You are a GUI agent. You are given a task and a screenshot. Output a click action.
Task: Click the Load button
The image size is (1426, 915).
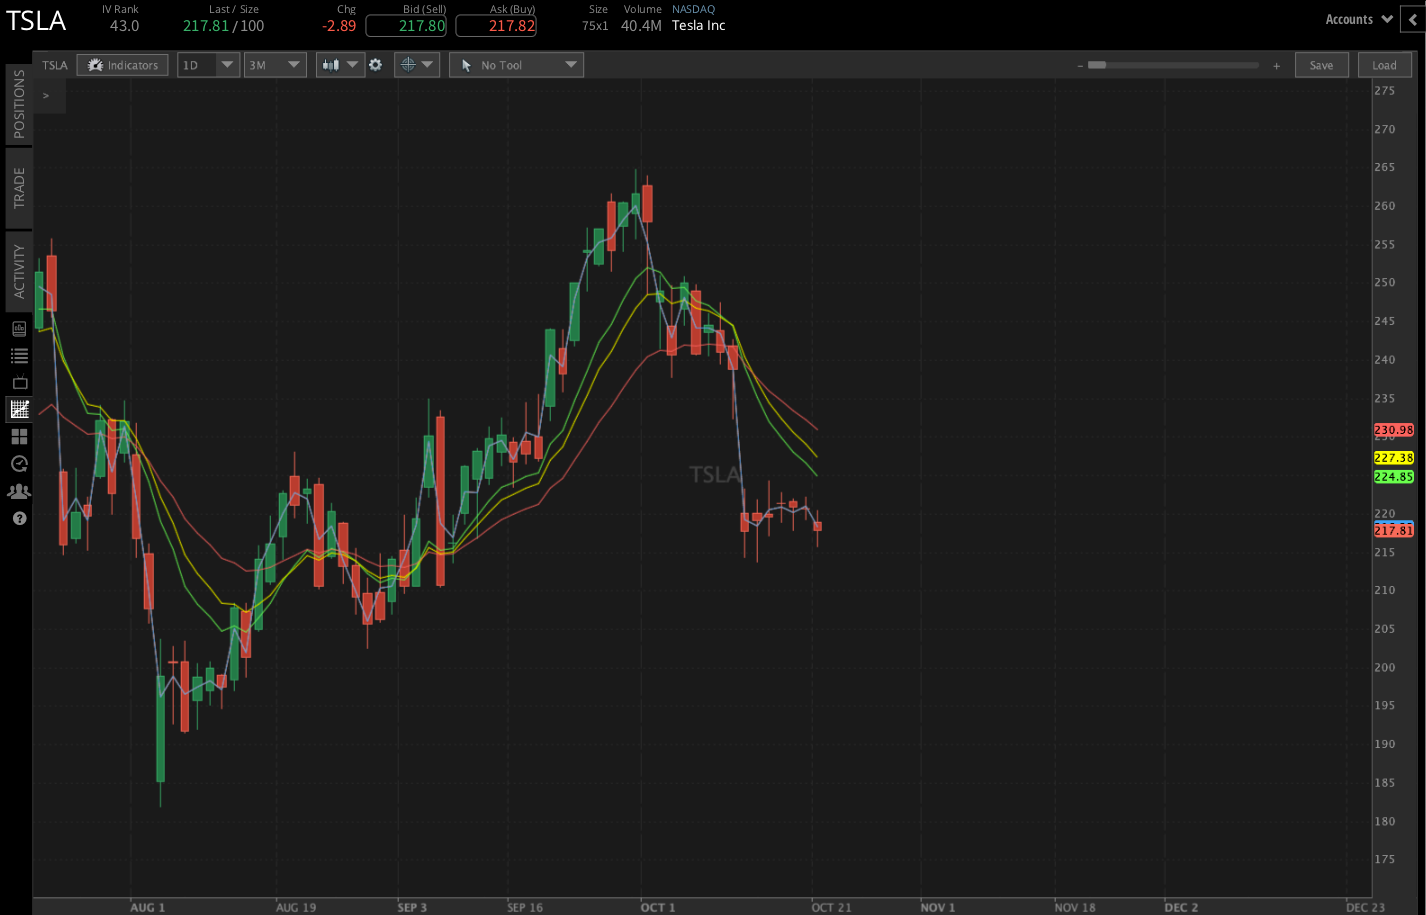tap(1384, 64)
